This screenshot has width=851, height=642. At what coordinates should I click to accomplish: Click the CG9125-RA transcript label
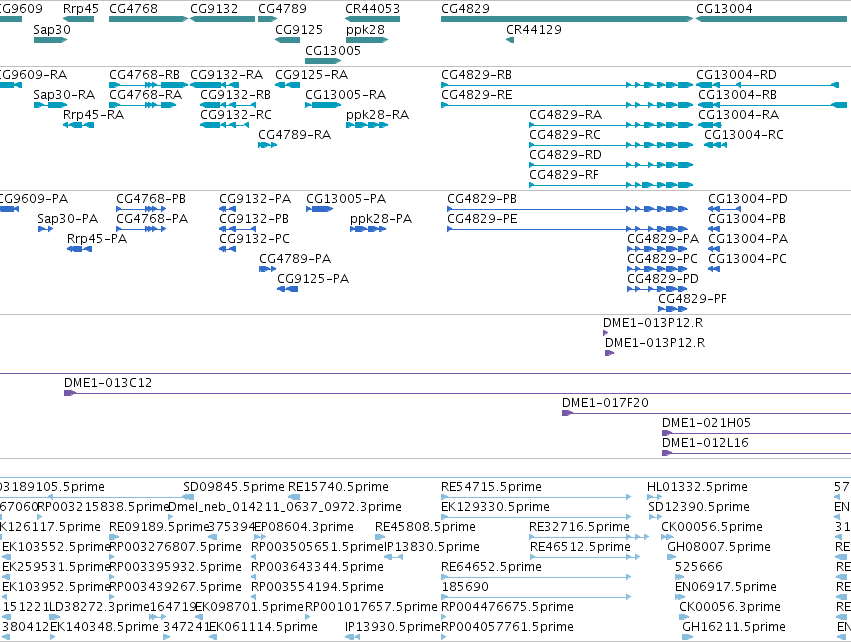tap(312, 74)
